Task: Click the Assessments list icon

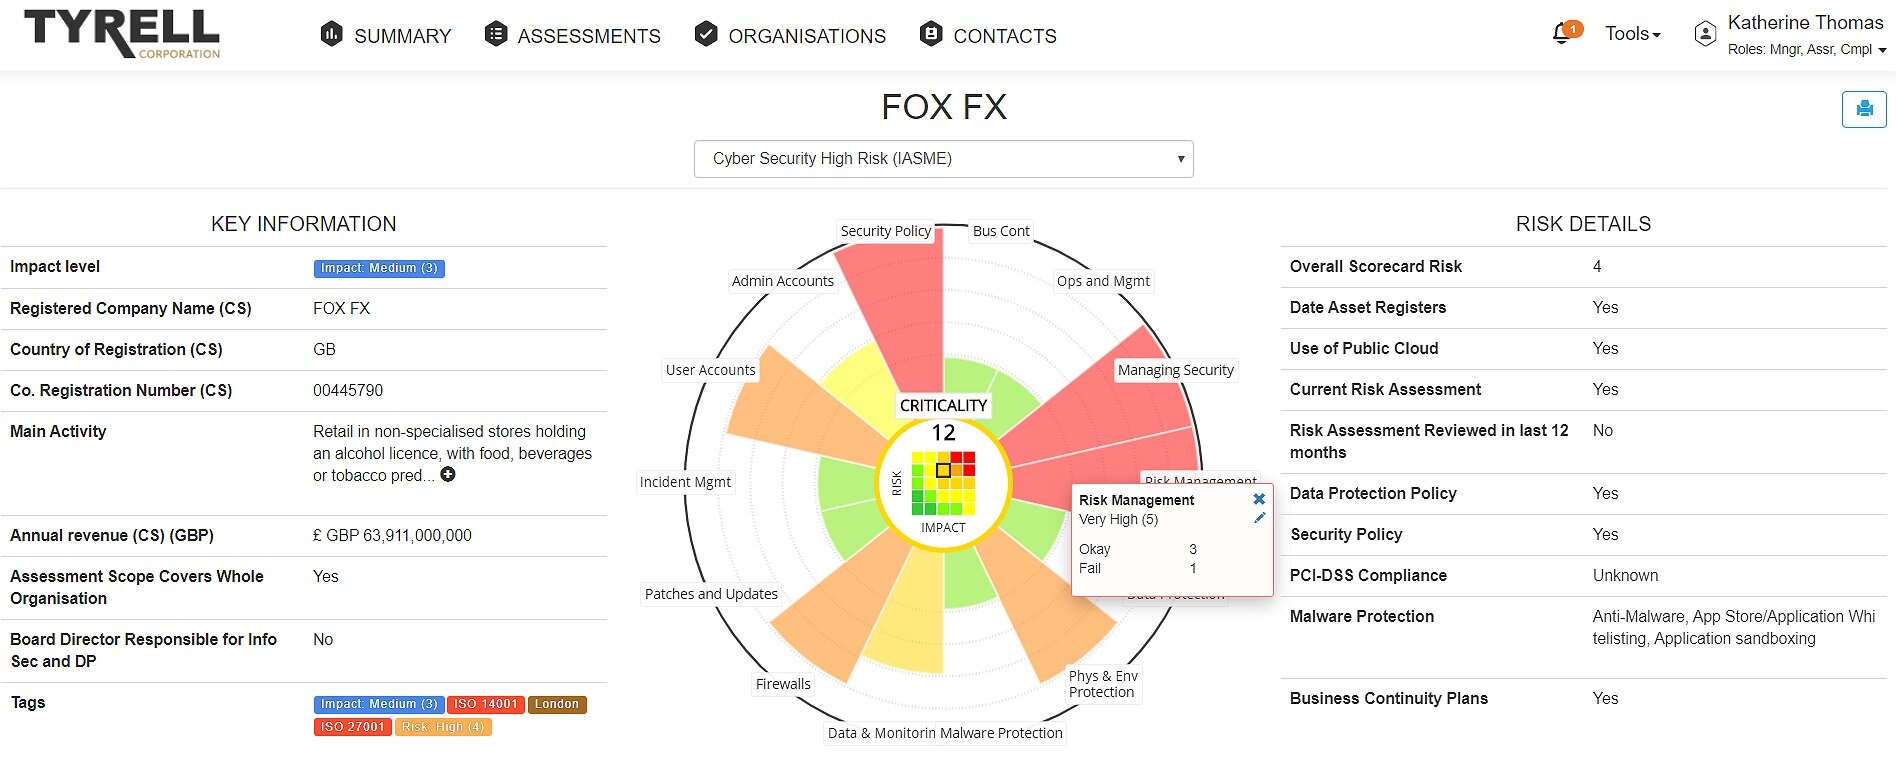Action: coord(495,34)
